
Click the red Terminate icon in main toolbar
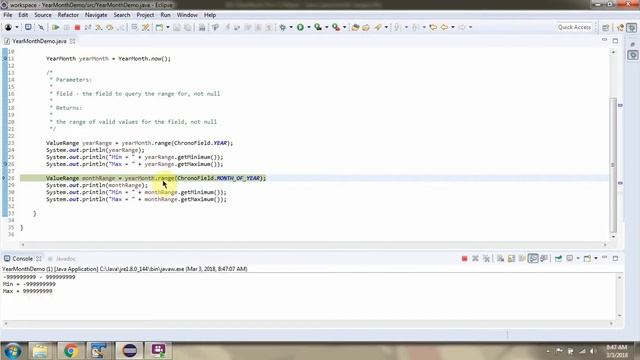pyautogui.click(x=77, y=27)
